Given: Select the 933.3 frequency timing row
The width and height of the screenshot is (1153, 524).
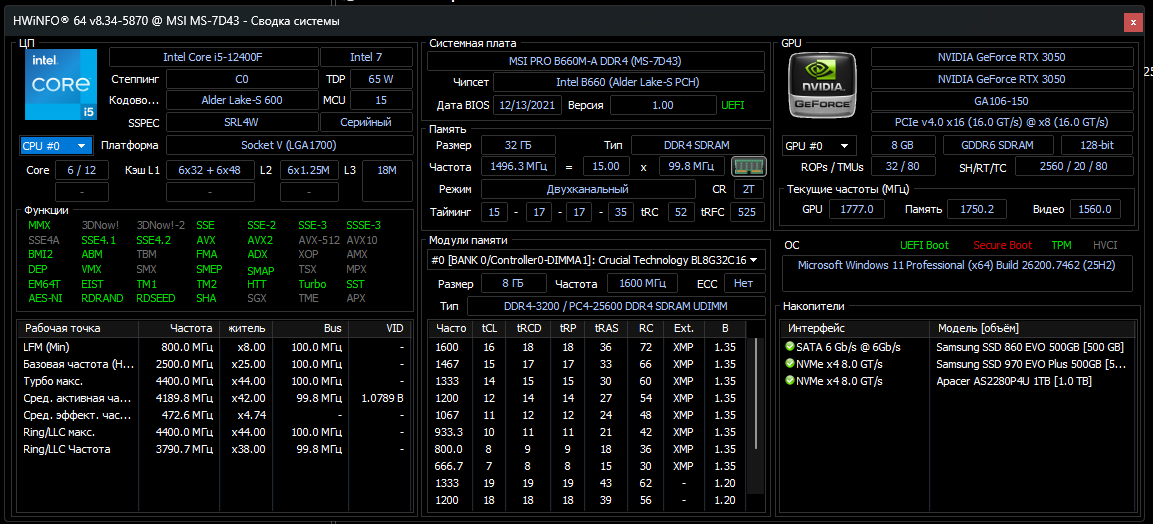Looking at the screenshot, I should [x=587, y=431].
